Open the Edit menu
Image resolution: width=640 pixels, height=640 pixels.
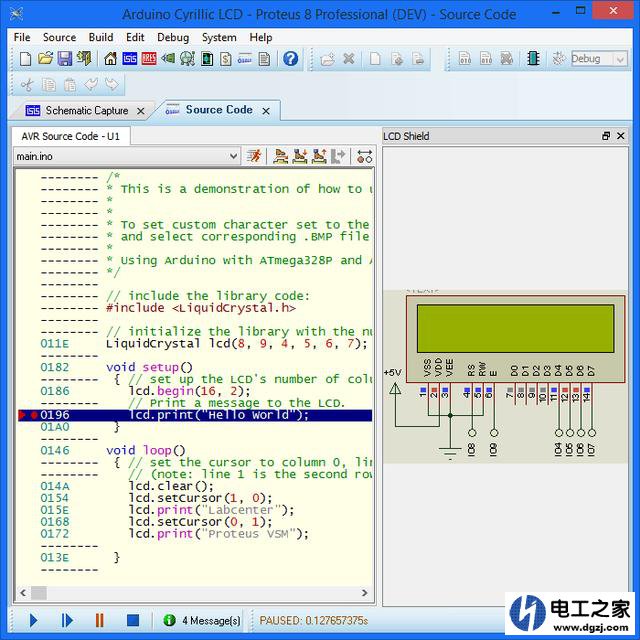[x=135, y=38]
